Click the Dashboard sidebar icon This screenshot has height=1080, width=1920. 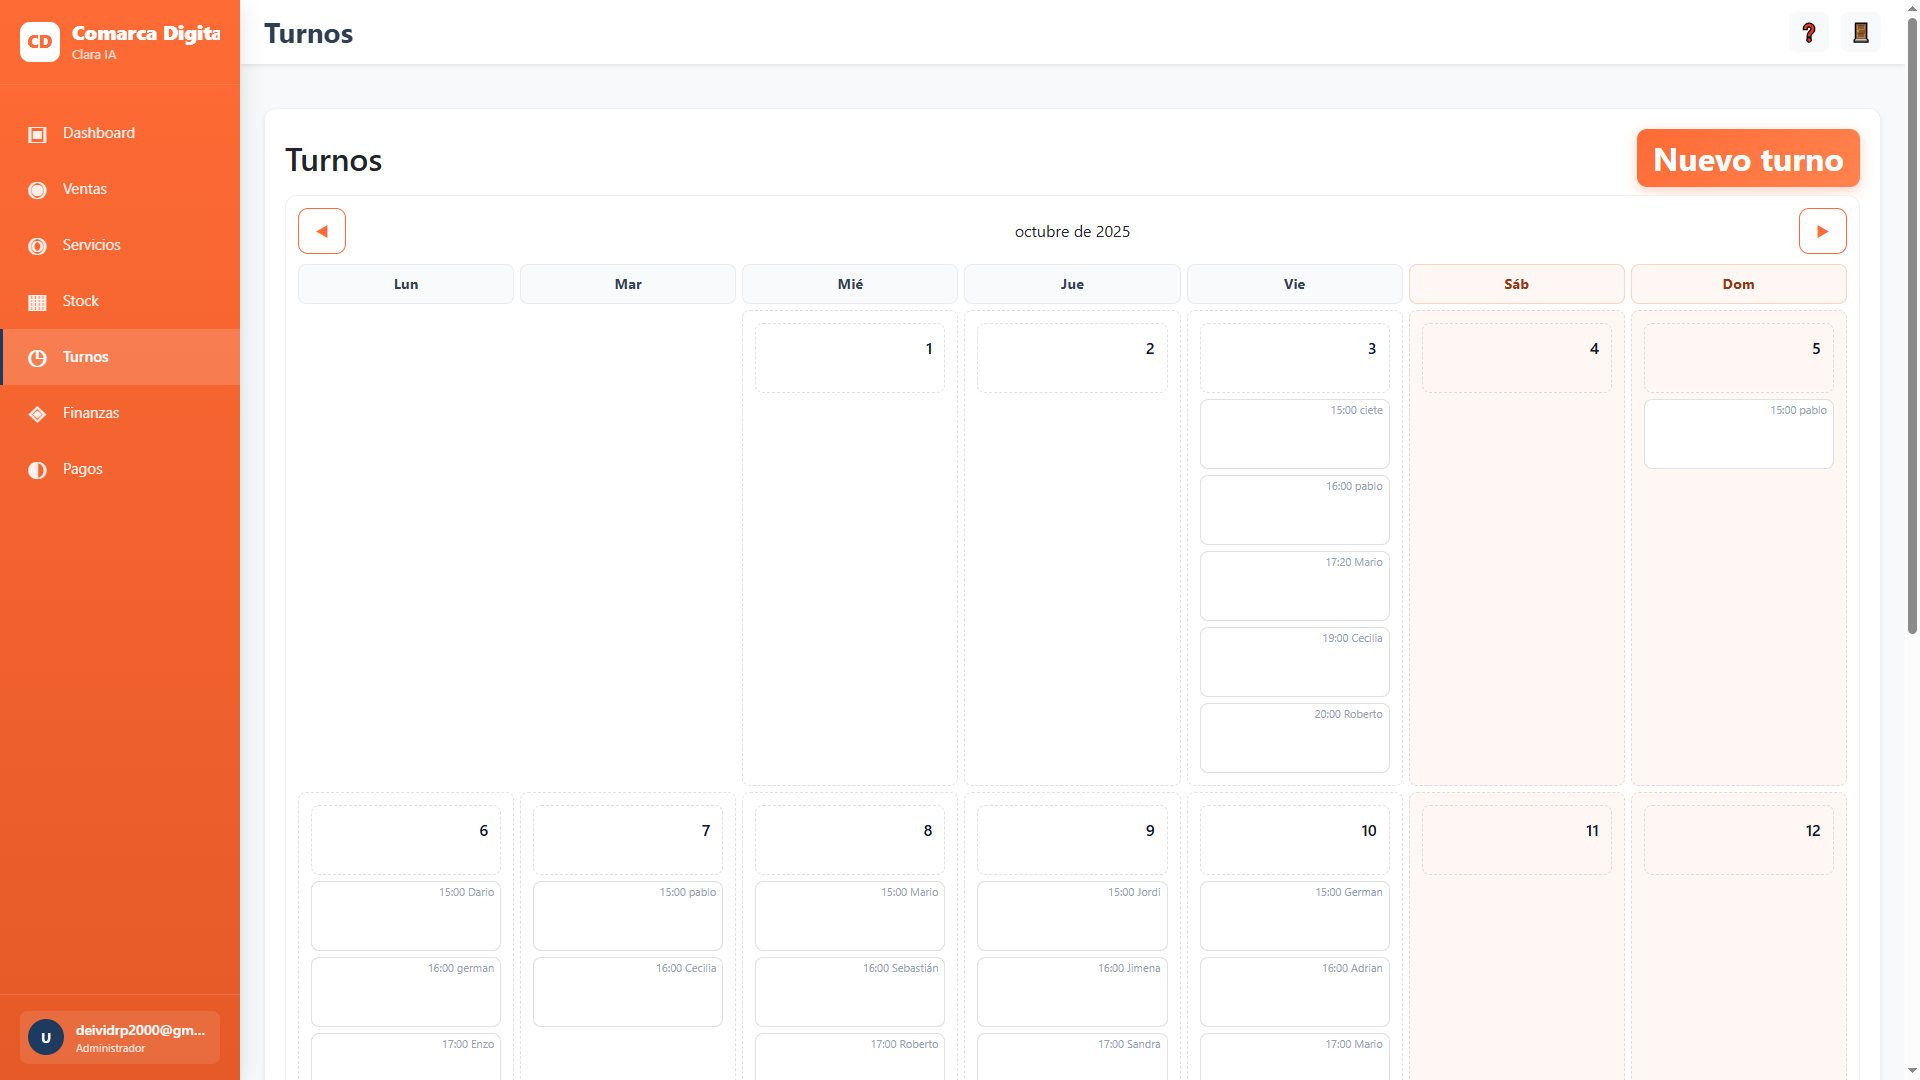[x=37, y=134]
